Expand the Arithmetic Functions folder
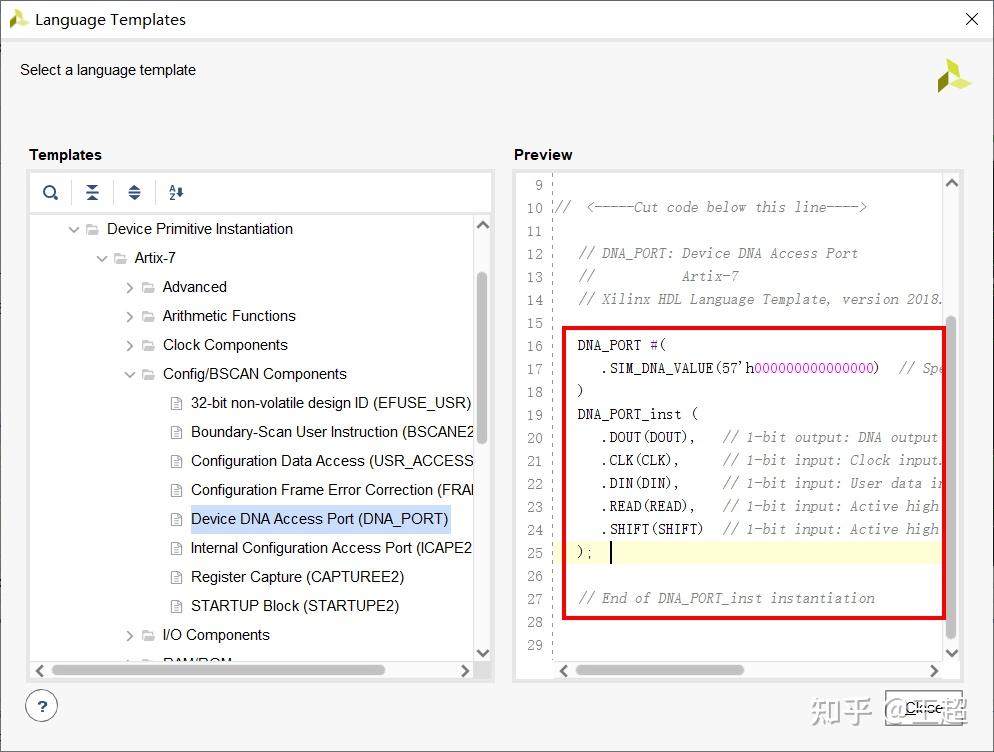Image resolution: width=994 pixels, height=752 pixels. pyautogui.click(x=129, y=316)
